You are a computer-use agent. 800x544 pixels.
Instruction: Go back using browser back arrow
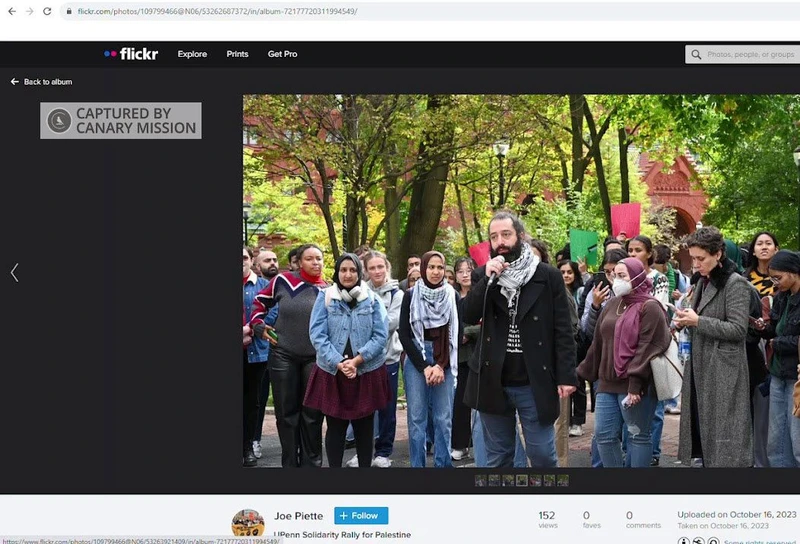[9, 11]
